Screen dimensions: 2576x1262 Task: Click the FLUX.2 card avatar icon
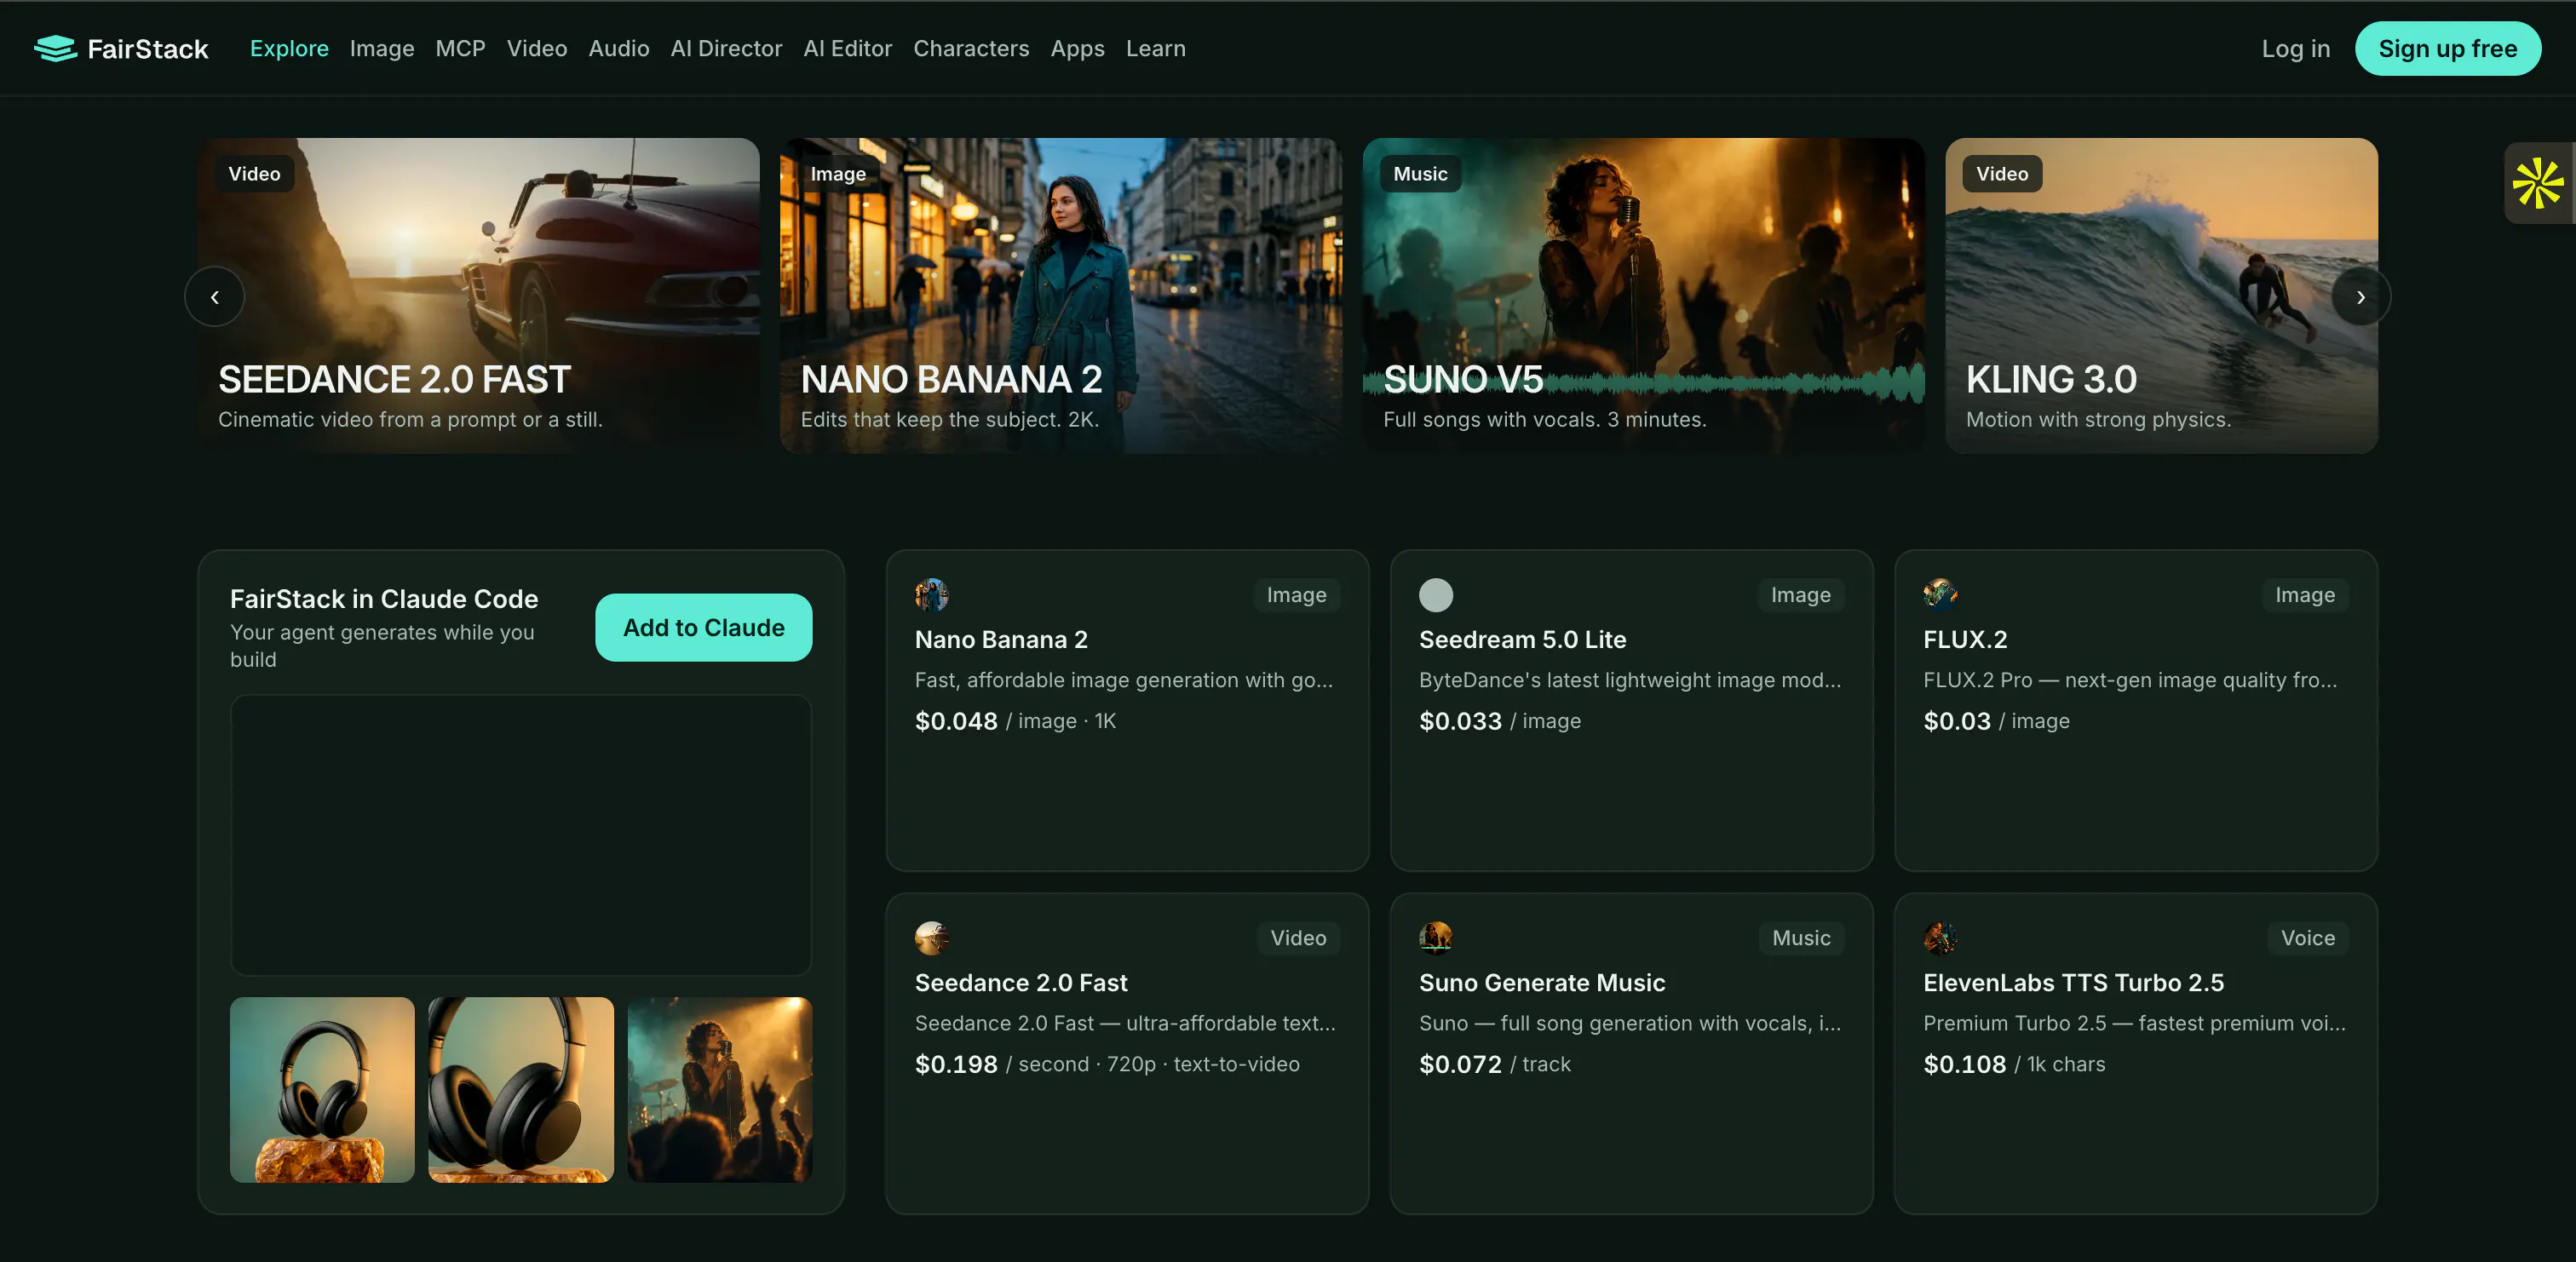[x=1940, y=595]
